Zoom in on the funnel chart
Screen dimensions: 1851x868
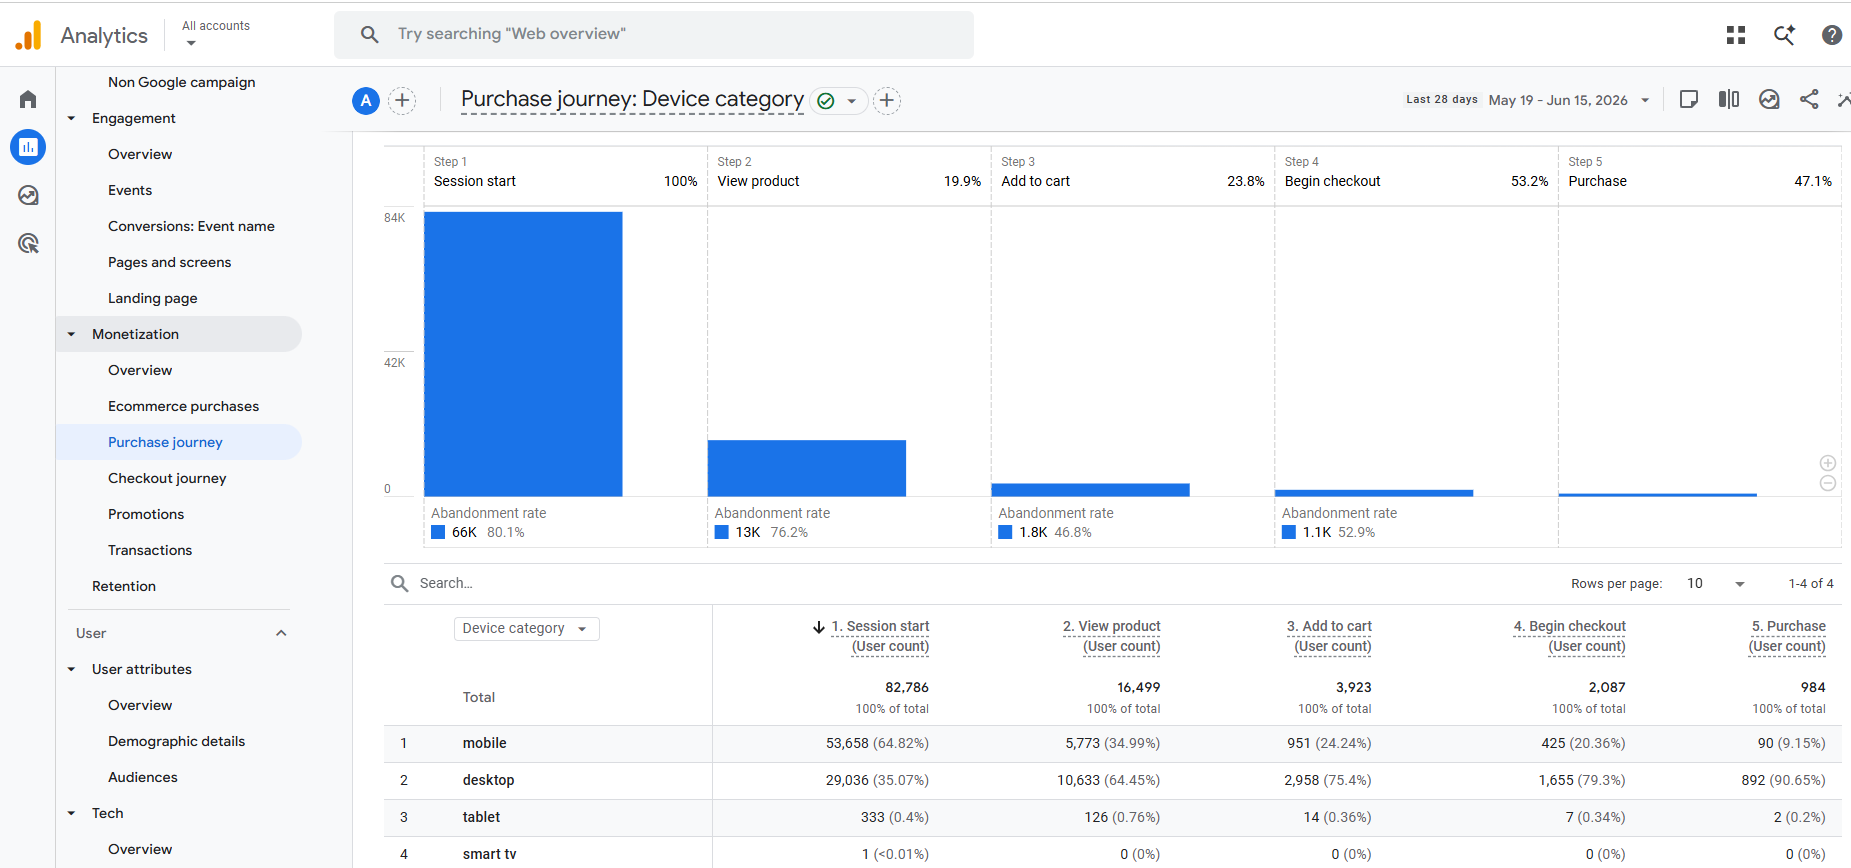[1828, 463]
